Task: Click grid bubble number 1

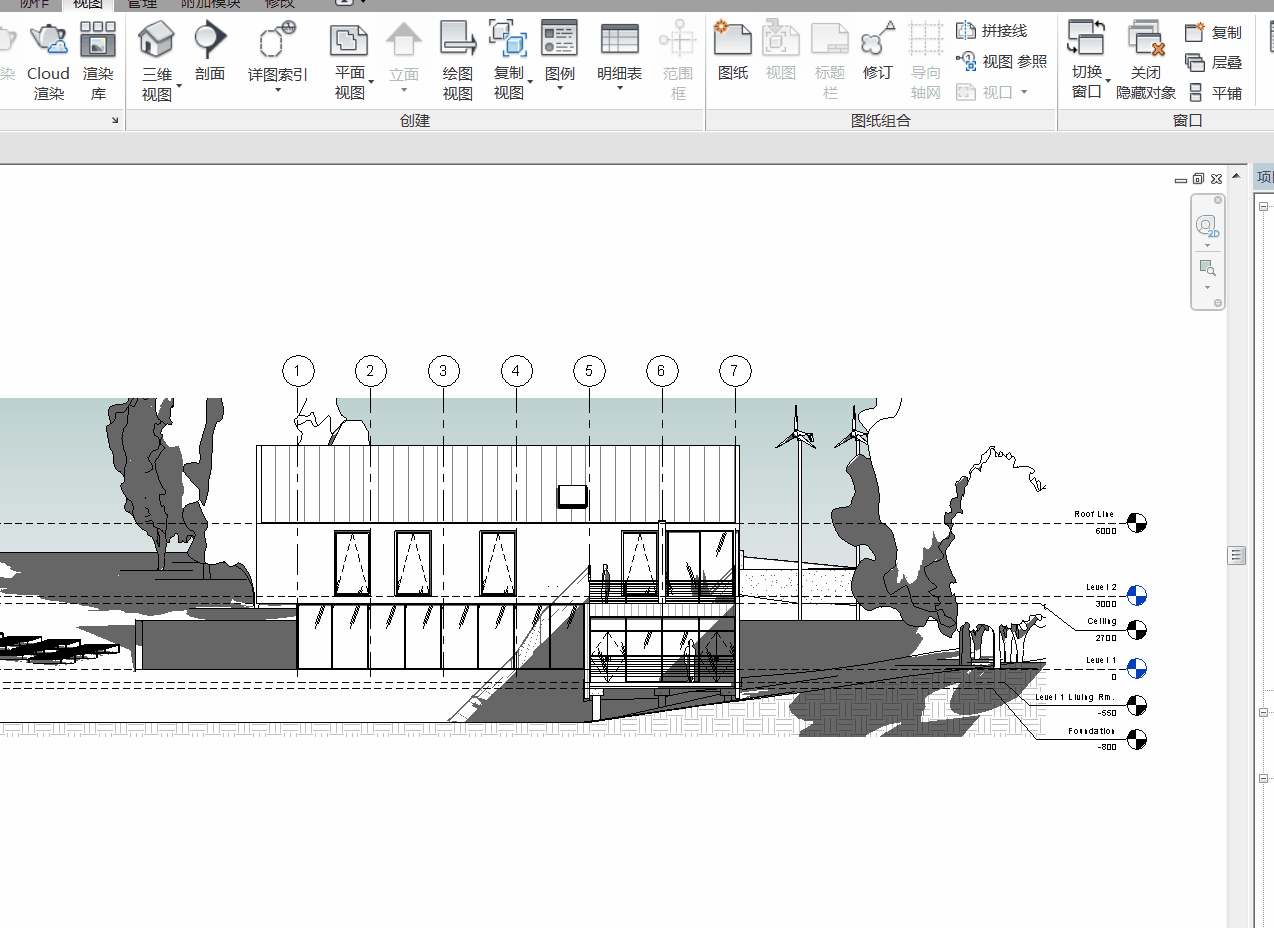Action: tap(298, 371)
